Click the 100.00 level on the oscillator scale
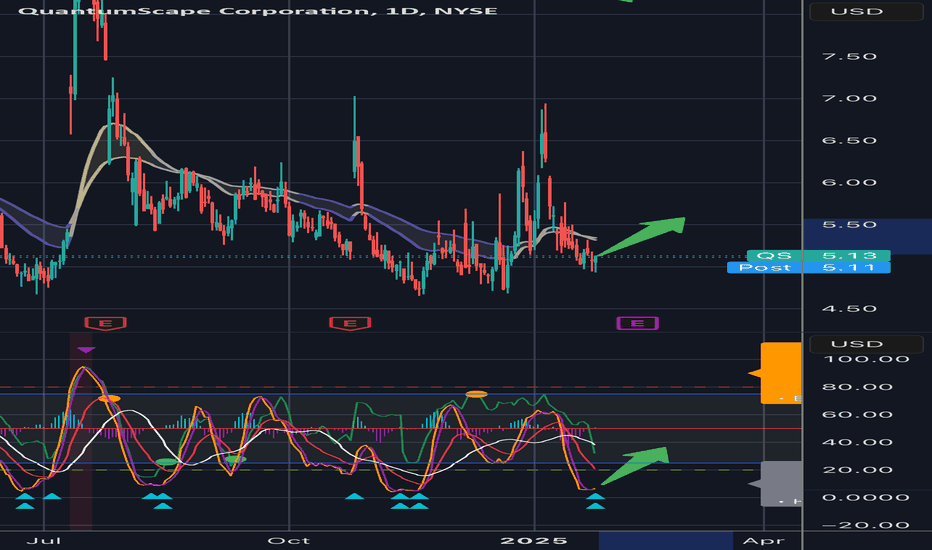Image resolution: width=932 pixels, height=550 pixels. (x=865, y=359)
